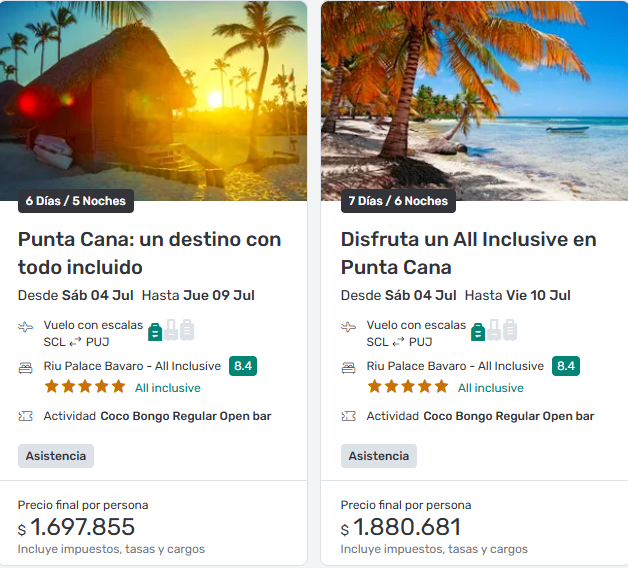Click Asistencia tag in left card
628x568 pixels.
[x=56, y=456]
